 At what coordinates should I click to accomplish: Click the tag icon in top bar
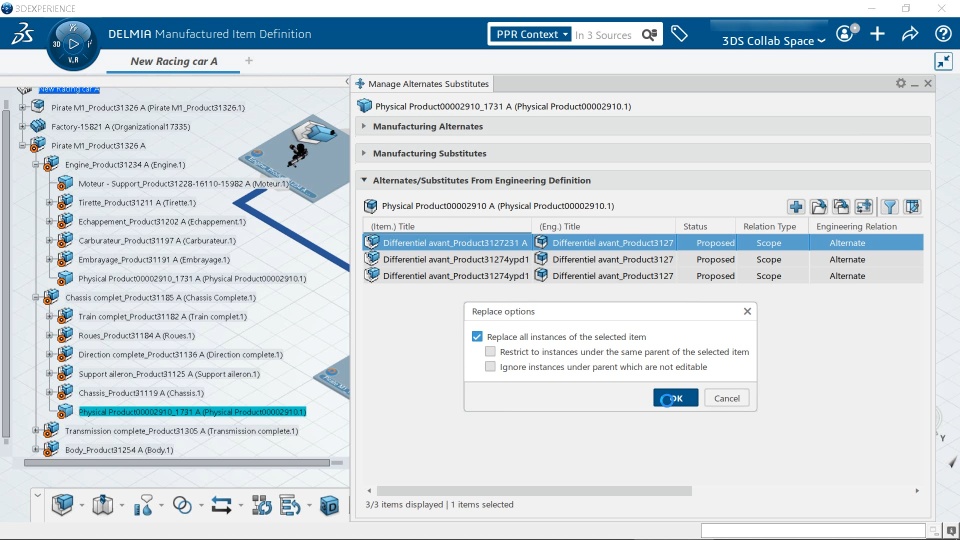679,34
